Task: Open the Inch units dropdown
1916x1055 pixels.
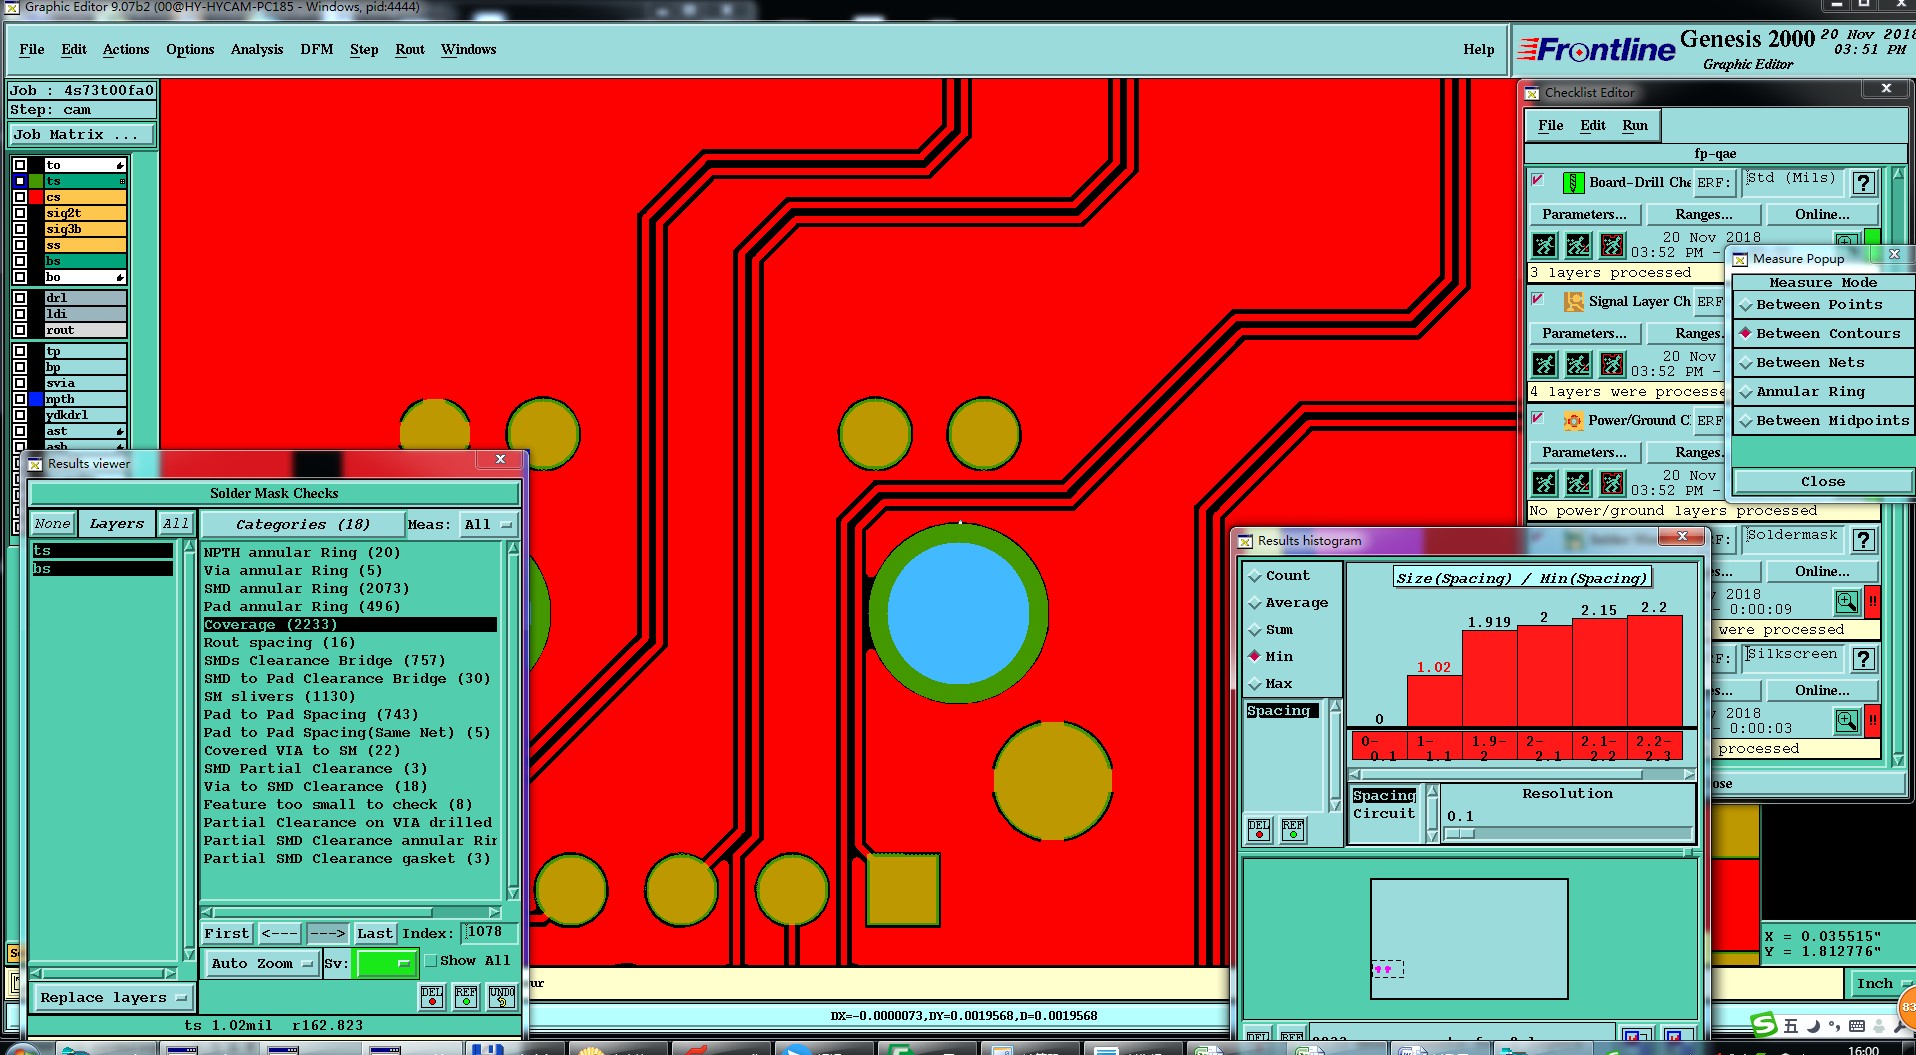Action: tap(1881, 984)
